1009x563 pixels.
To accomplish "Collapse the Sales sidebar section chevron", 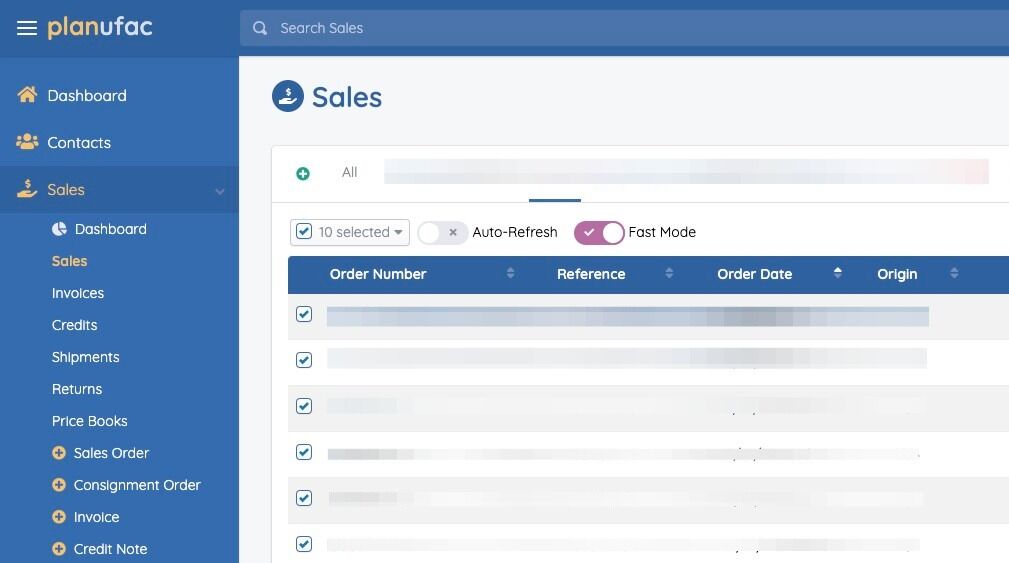I will [220, 191].
